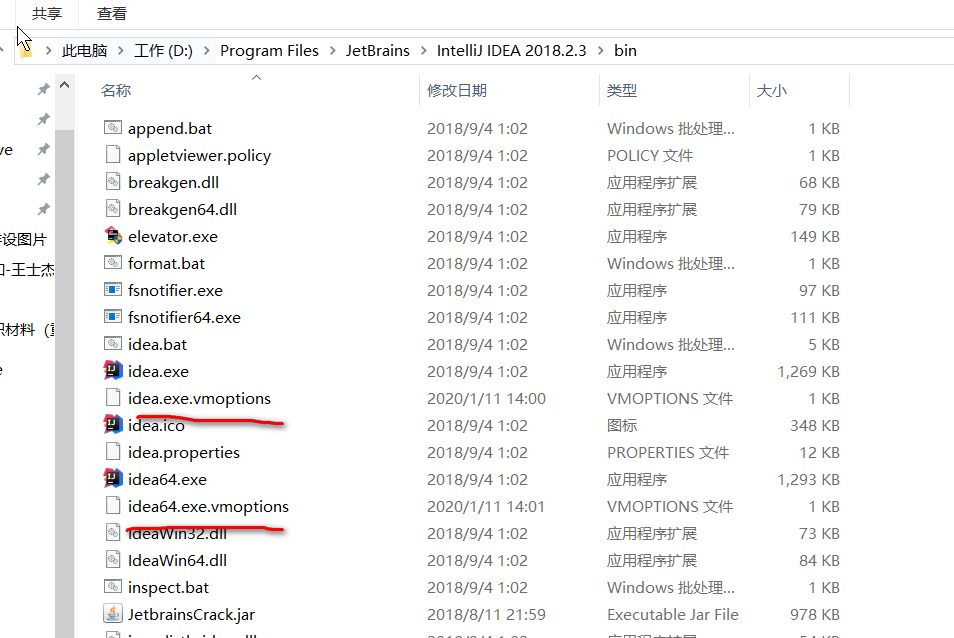Click file name idea.exe.vmoptions

click(199, 398)
